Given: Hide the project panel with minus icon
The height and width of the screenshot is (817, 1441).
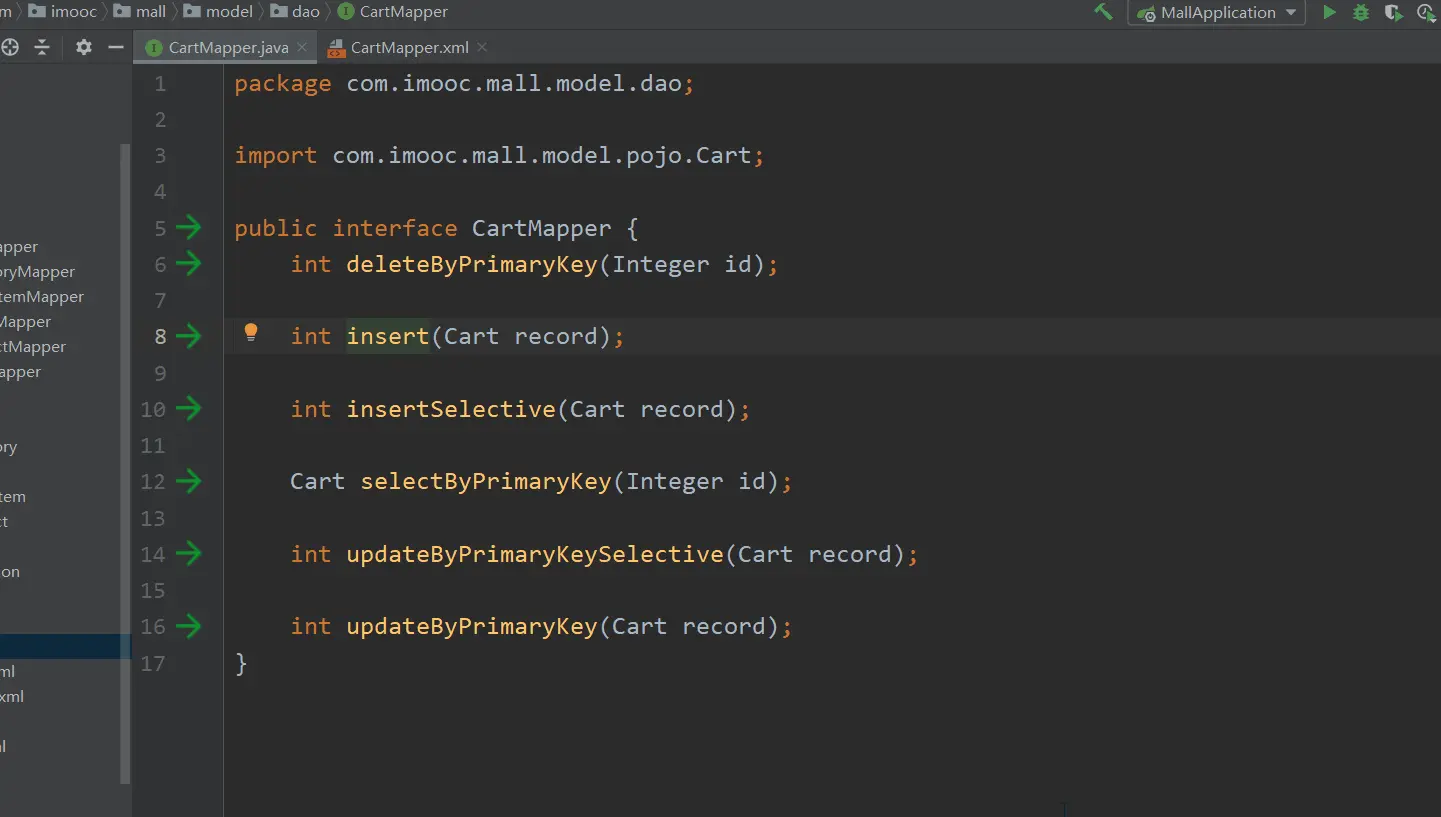Looking at the screenshot, I should [x=116, y=47].
